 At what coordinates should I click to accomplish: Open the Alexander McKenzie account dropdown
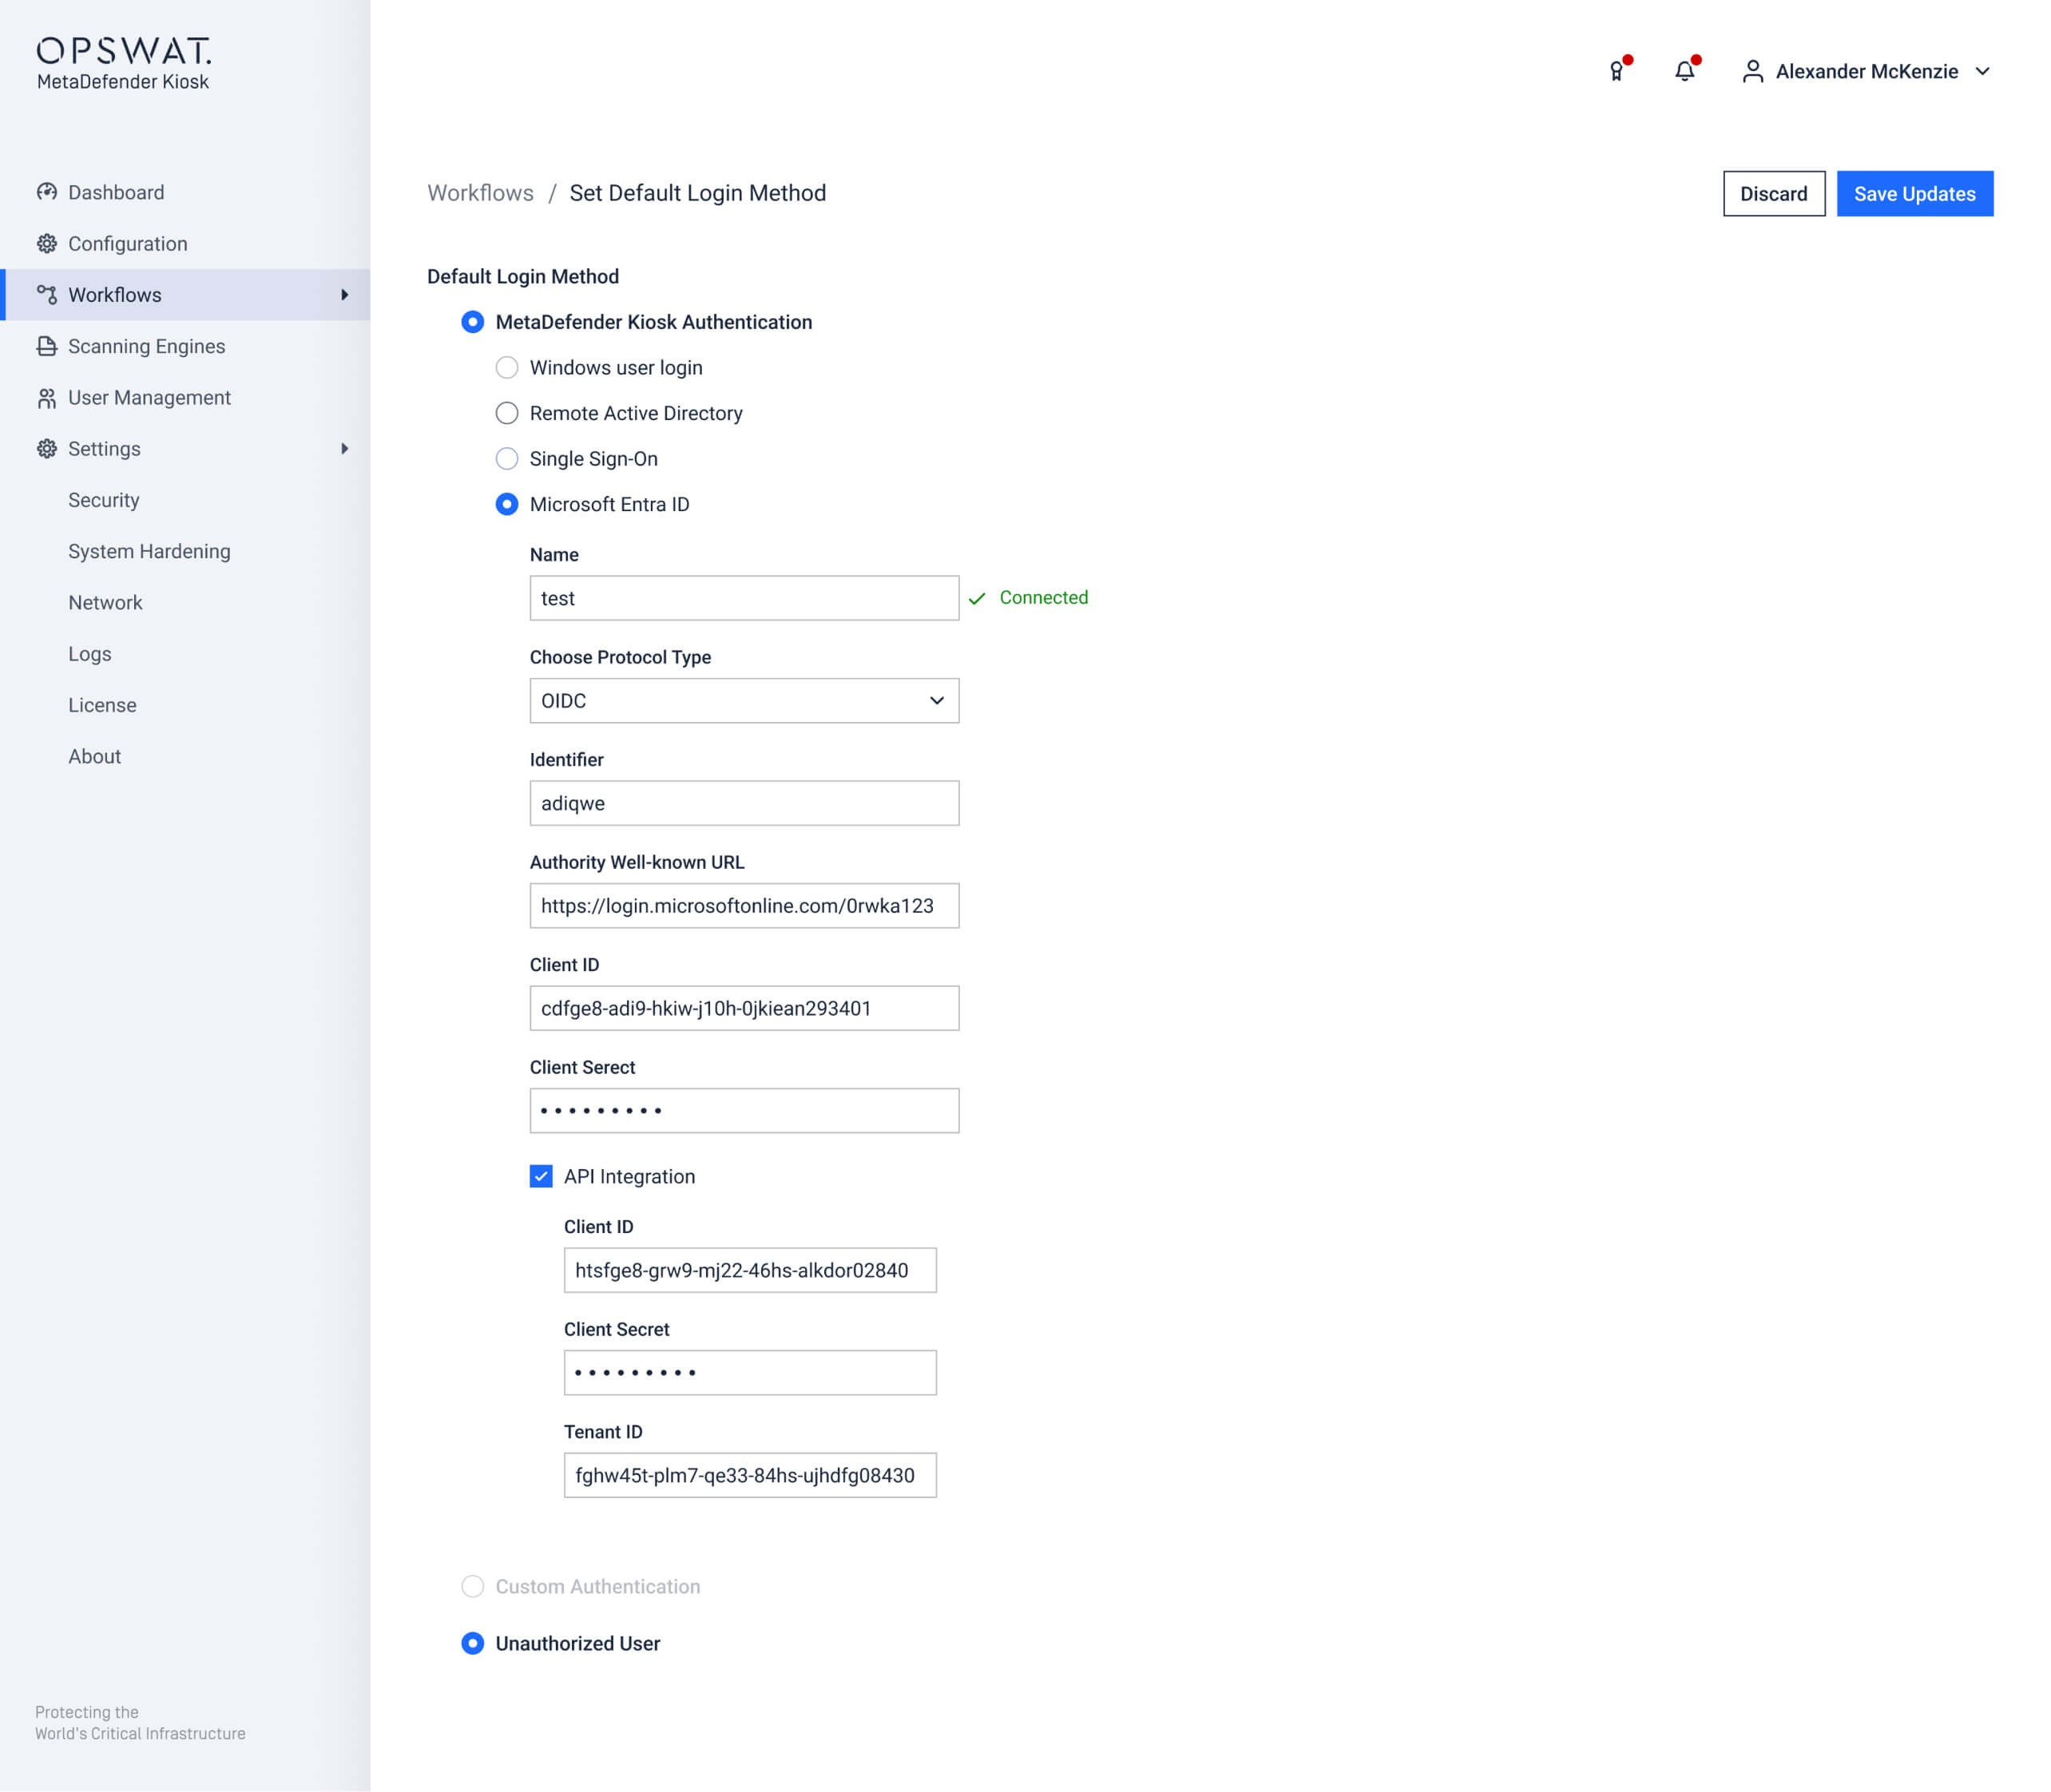[1985, 71]
